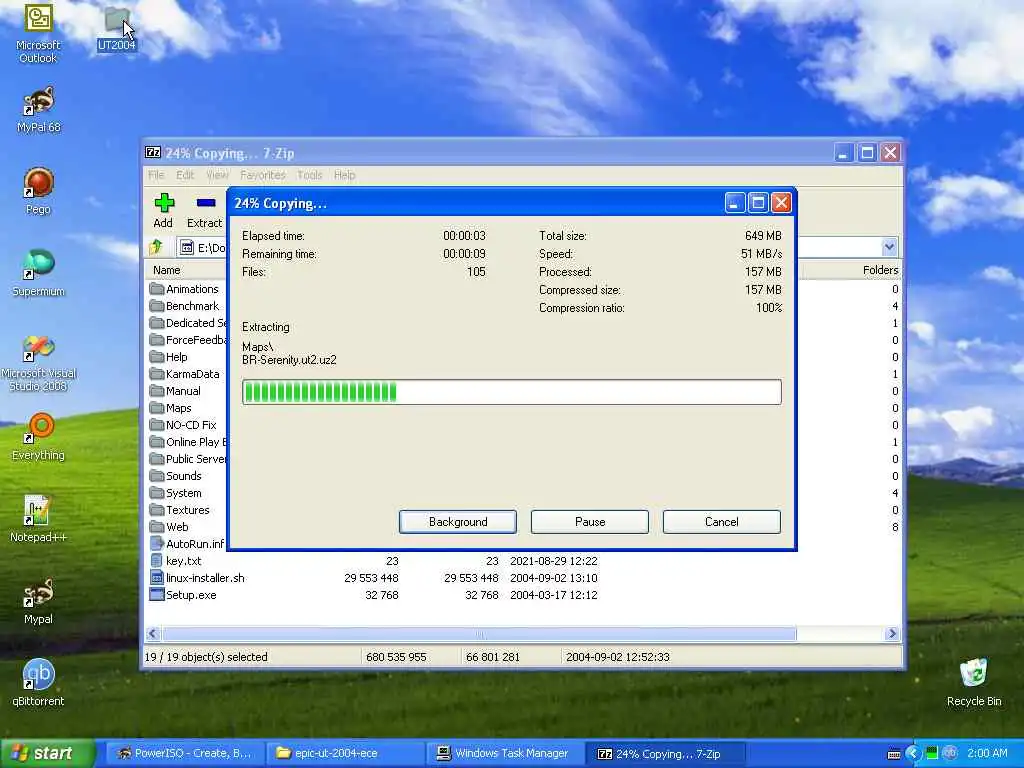Open the View menu in 7-Zip
This screenshot has height=768, width=1024.
tap(217, 175)
